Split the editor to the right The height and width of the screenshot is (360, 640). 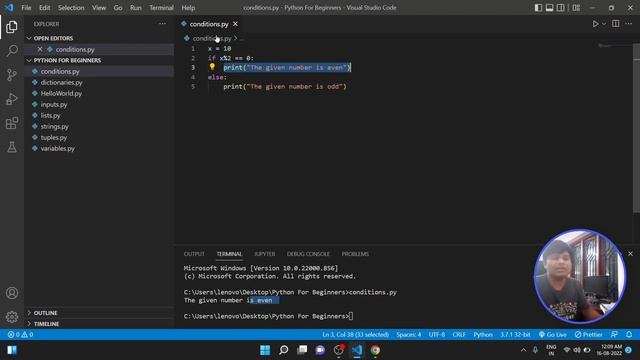pyautogui.click(x=616, y=24)
